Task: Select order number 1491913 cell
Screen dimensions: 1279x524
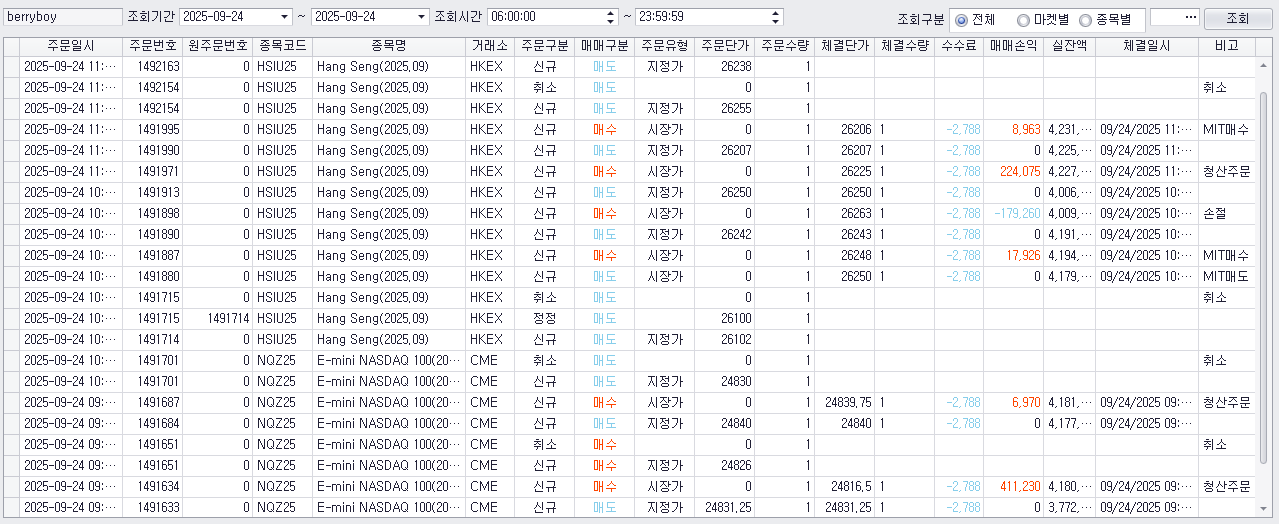Action: click(x=153, y=192)
